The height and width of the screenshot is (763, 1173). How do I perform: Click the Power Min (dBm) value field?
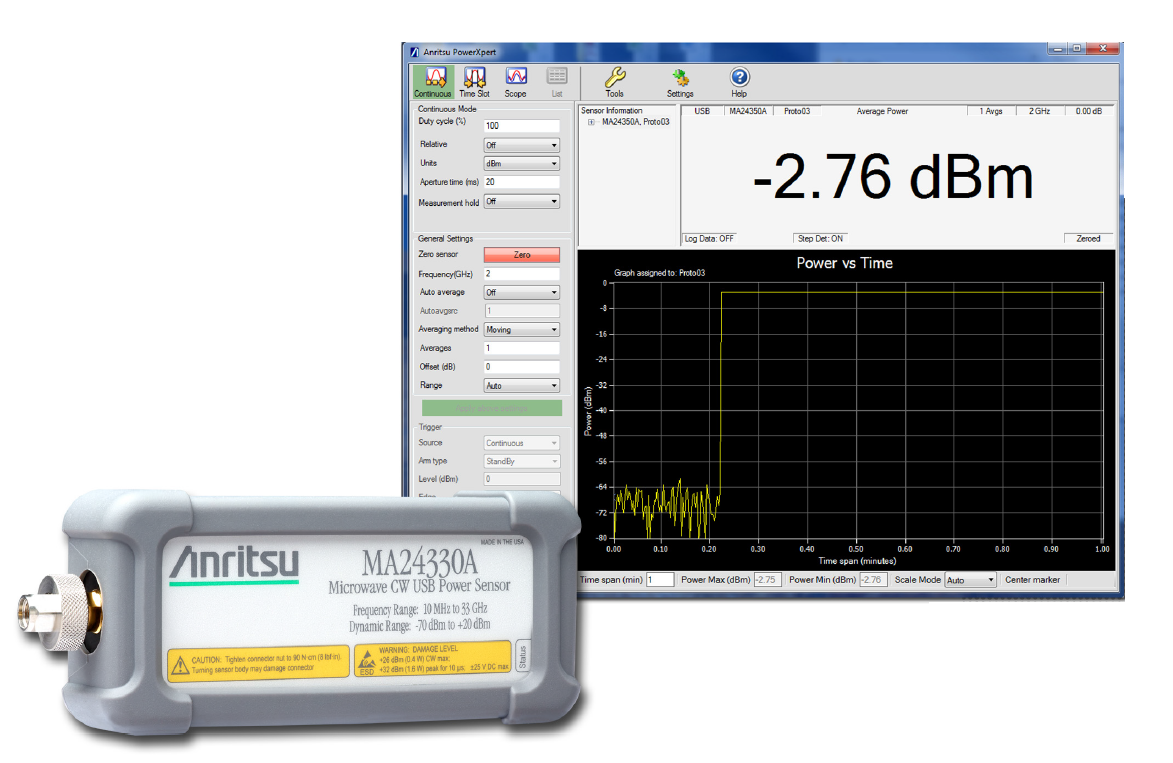(x=873, y=580)
